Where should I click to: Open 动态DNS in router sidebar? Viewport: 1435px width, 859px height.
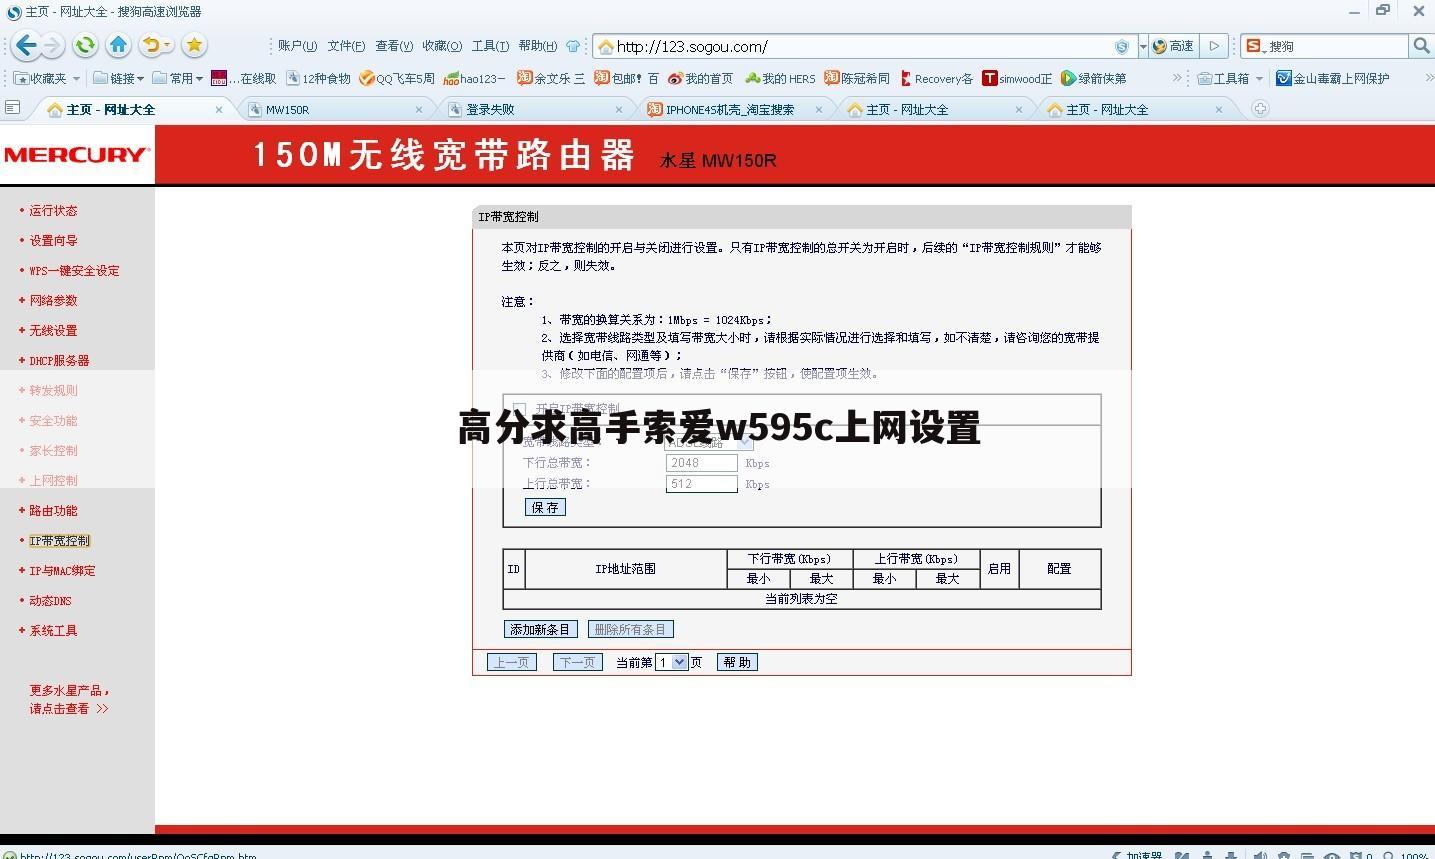pos(50,601)
